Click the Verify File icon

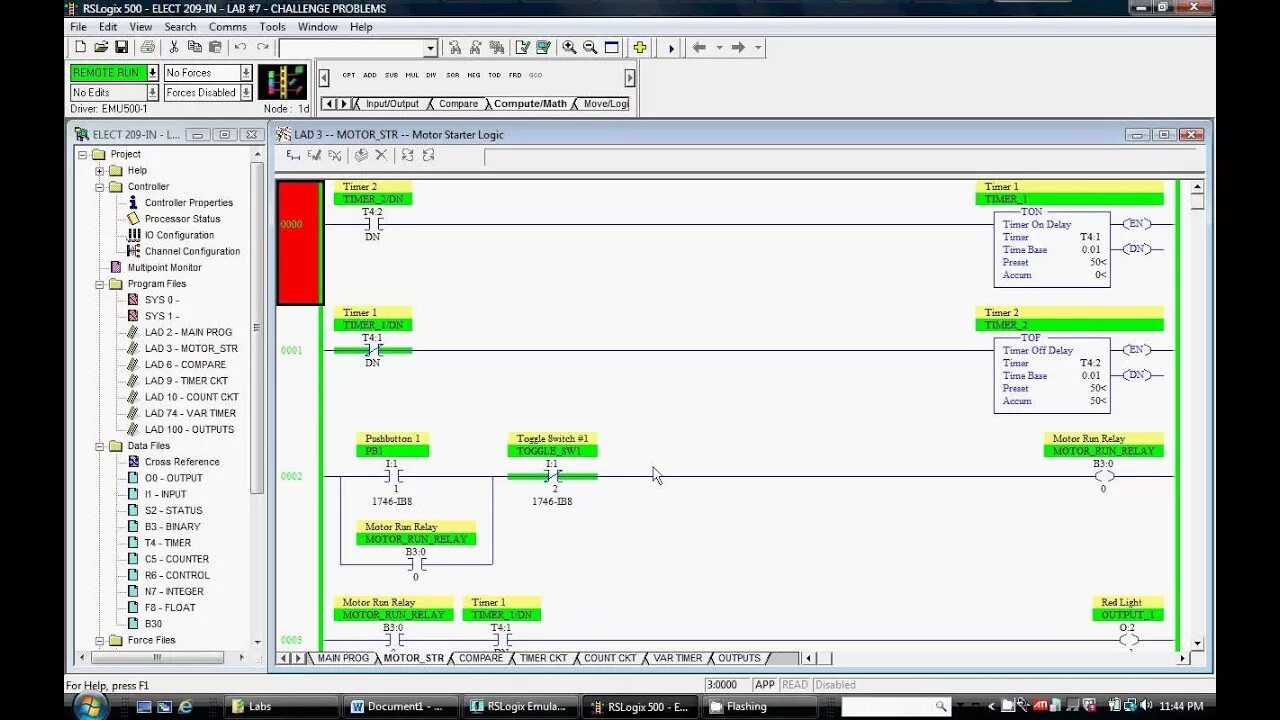point(522,47)
